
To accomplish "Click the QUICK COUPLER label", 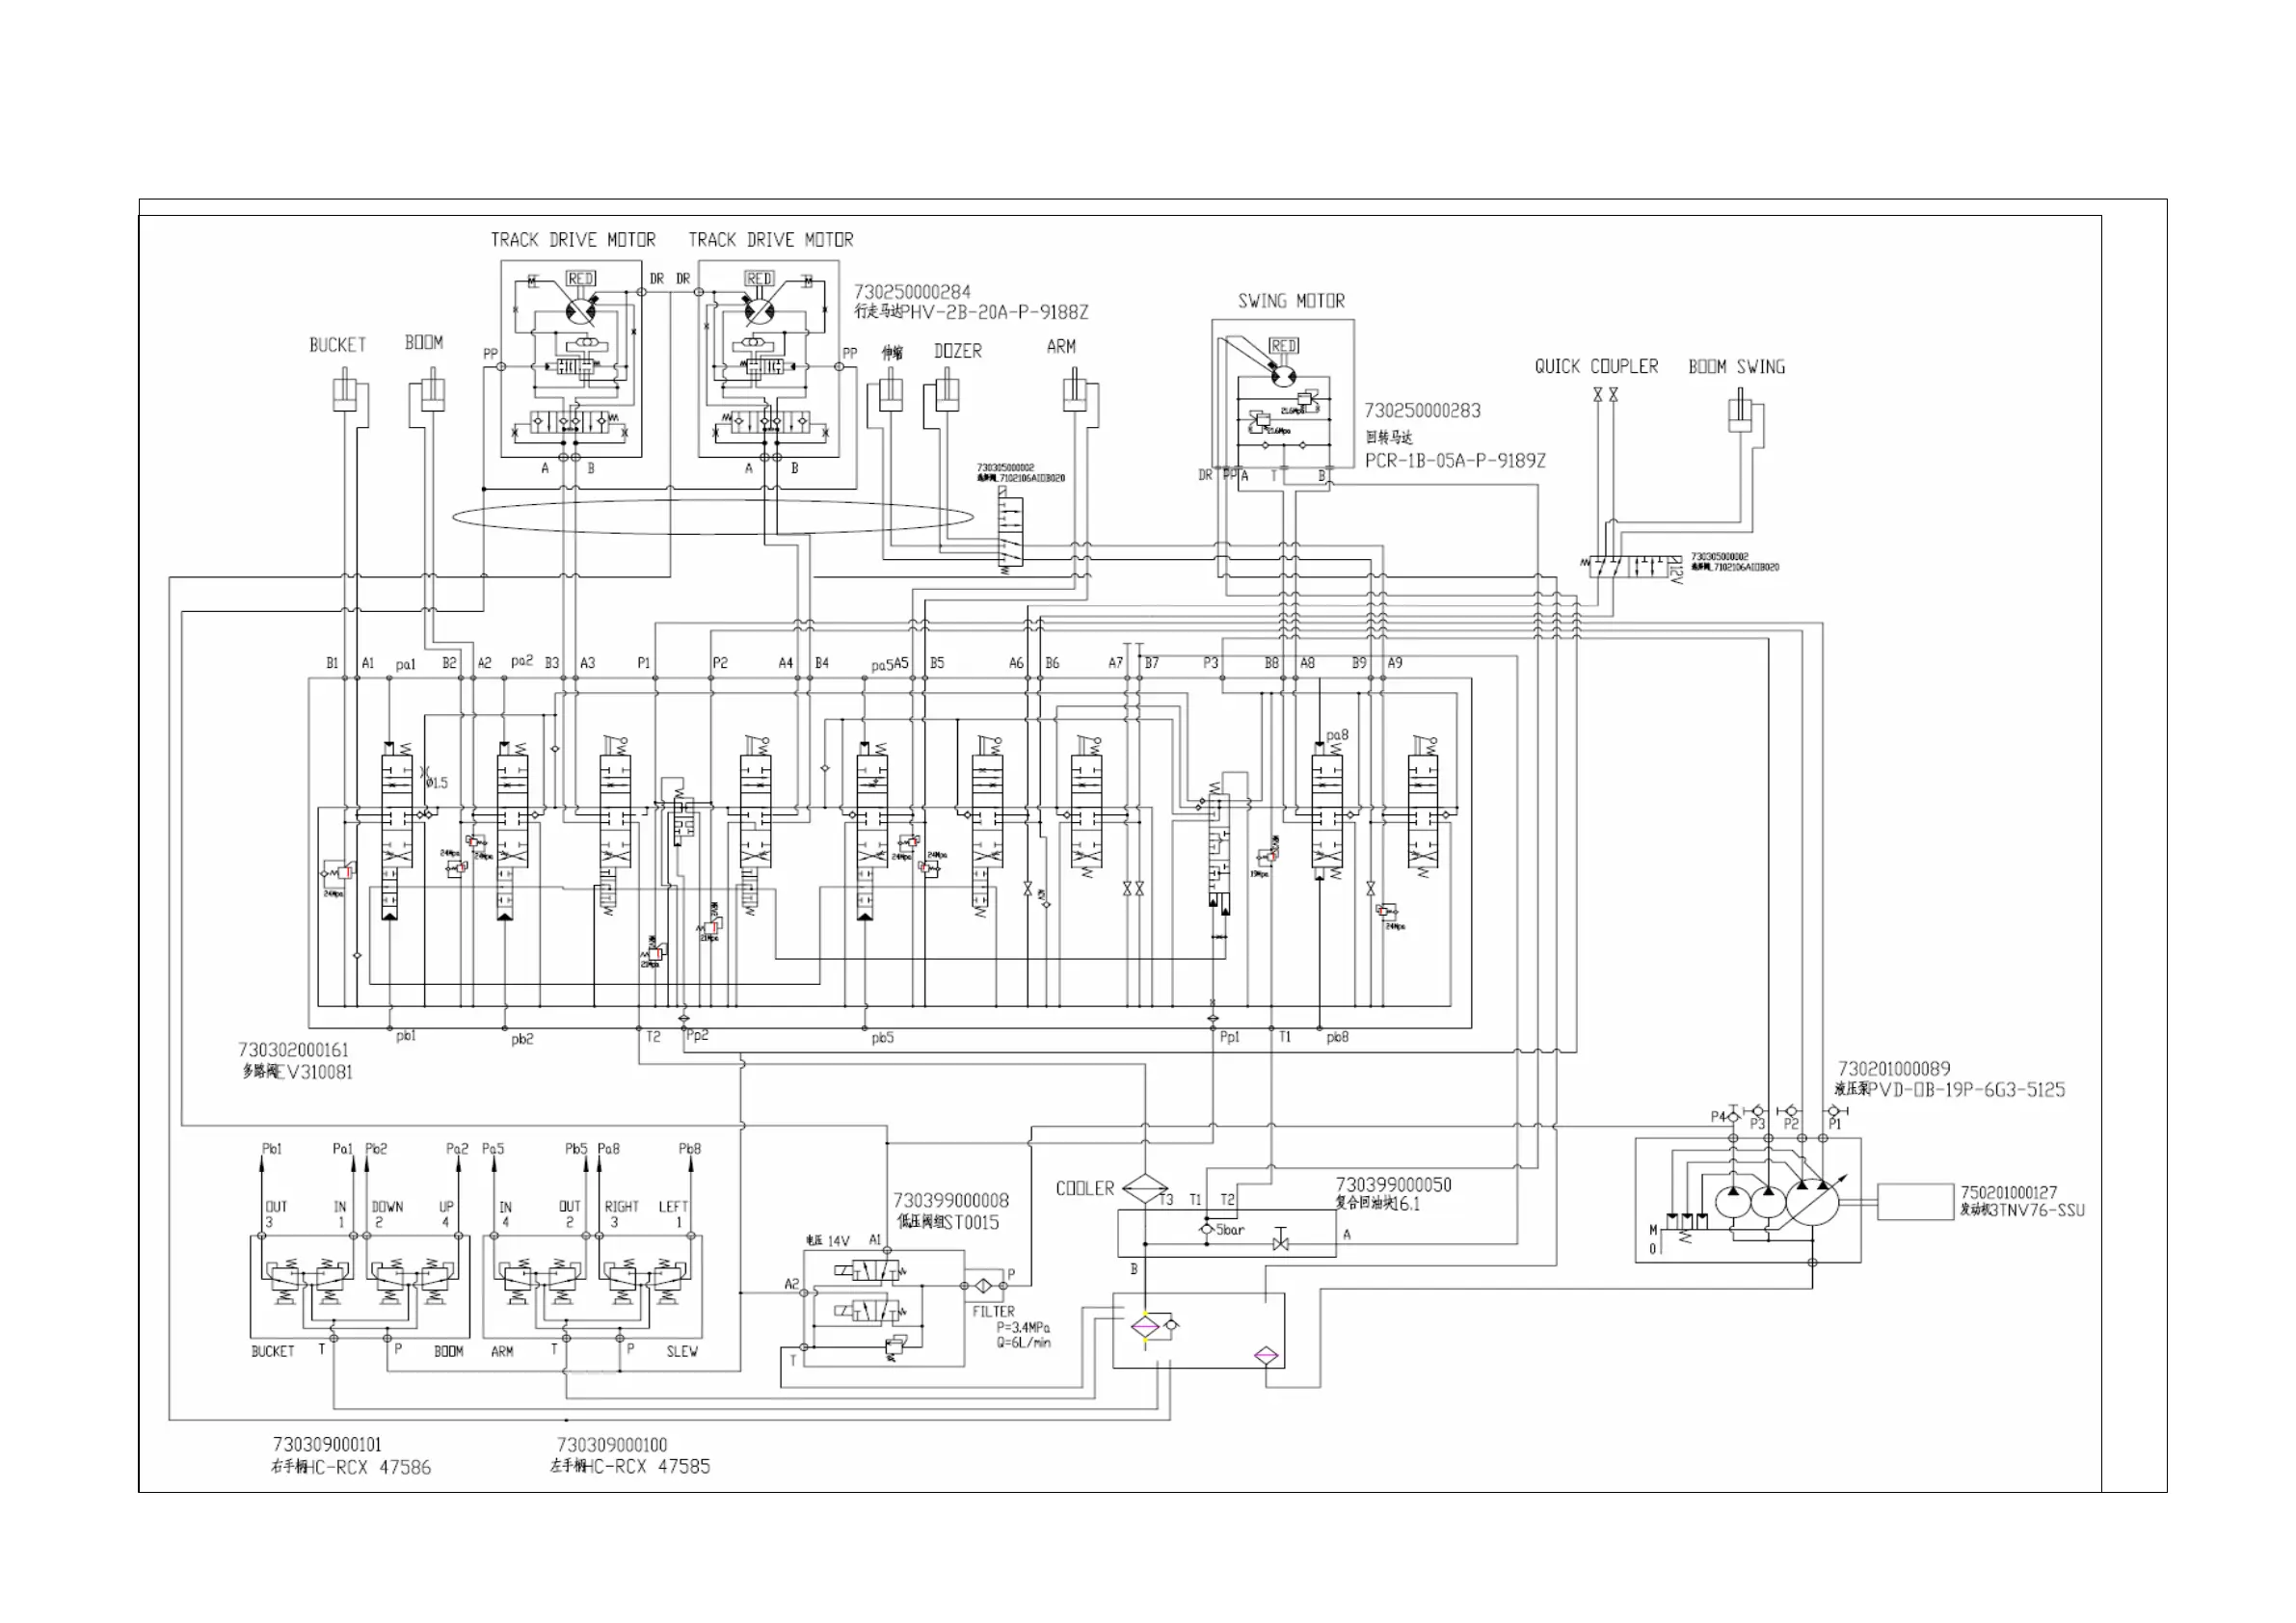I will [x=1596, y=367].
